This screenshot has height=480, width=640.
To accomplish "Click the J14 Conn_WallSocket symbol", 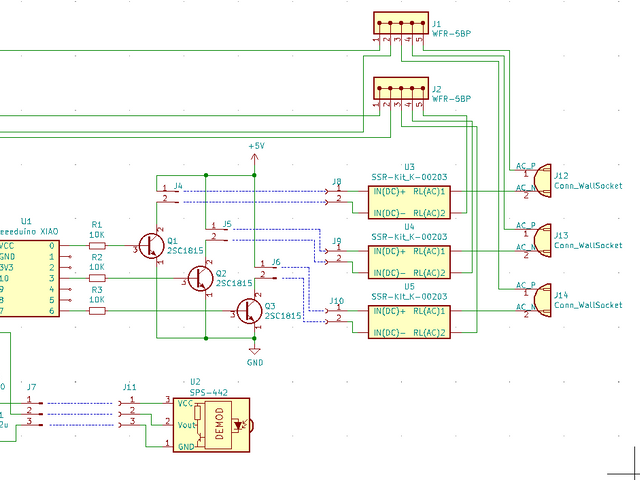I will (543, 300).
